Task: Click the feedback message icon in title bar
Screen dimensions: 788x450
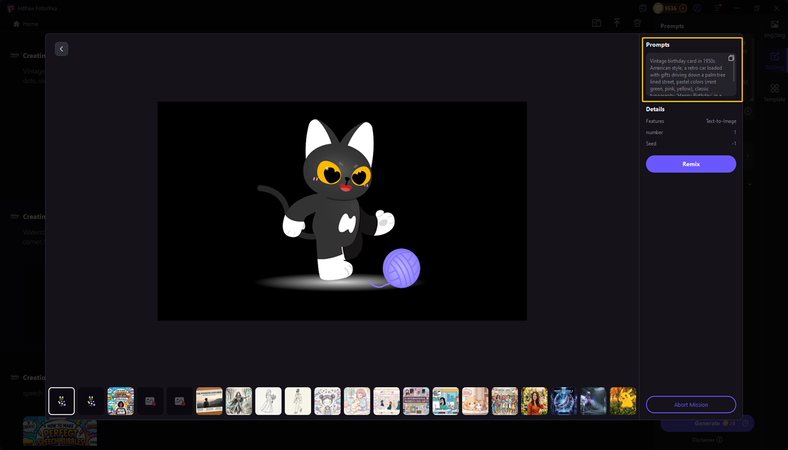Action: click(x=643, y=9)
